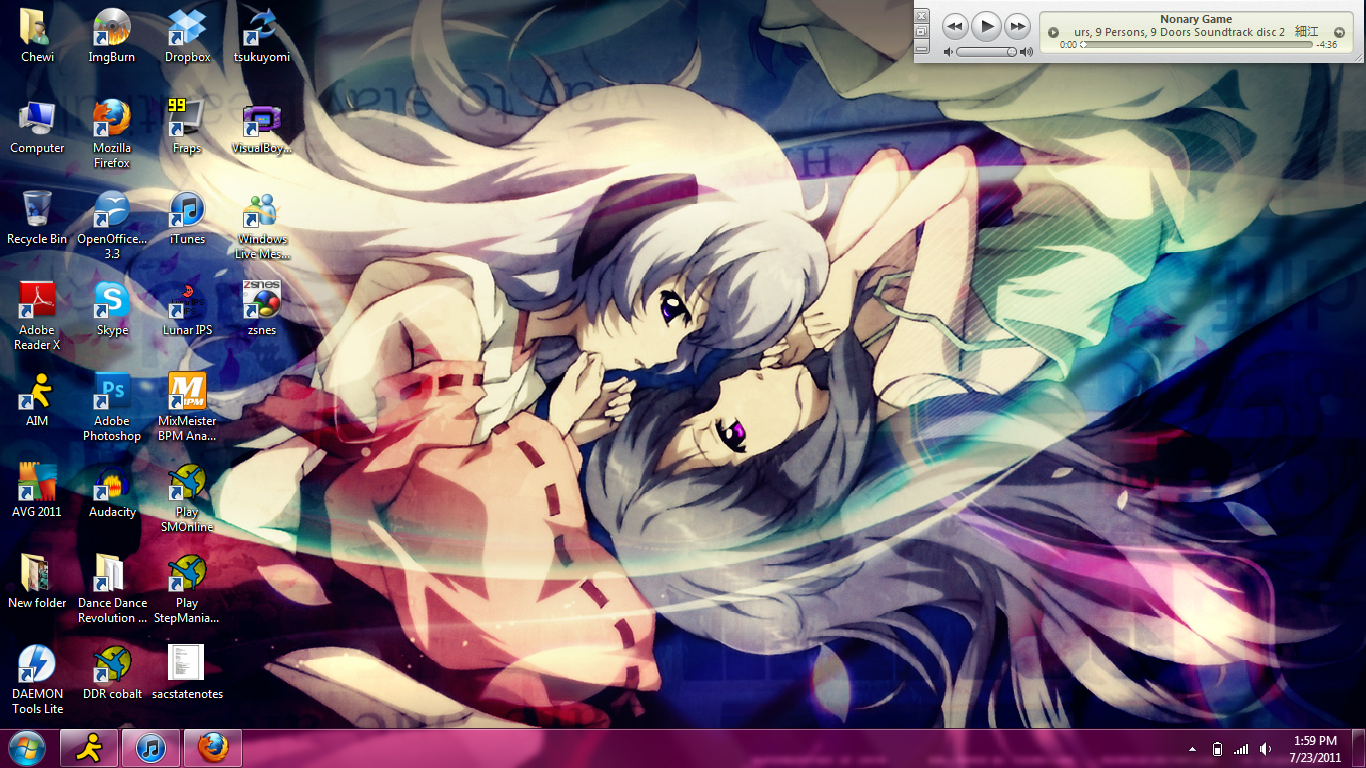Select the Audacity desktop shortcut
Screen dimensions: 1366x768
(x=112, y=491)
